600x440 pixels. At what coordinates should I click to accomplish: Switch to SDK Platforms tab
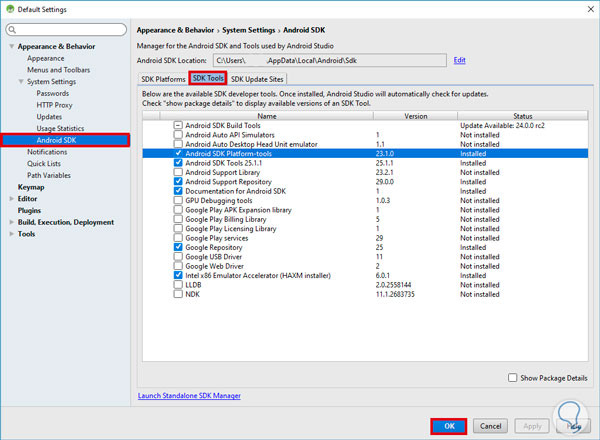(163, 79)
